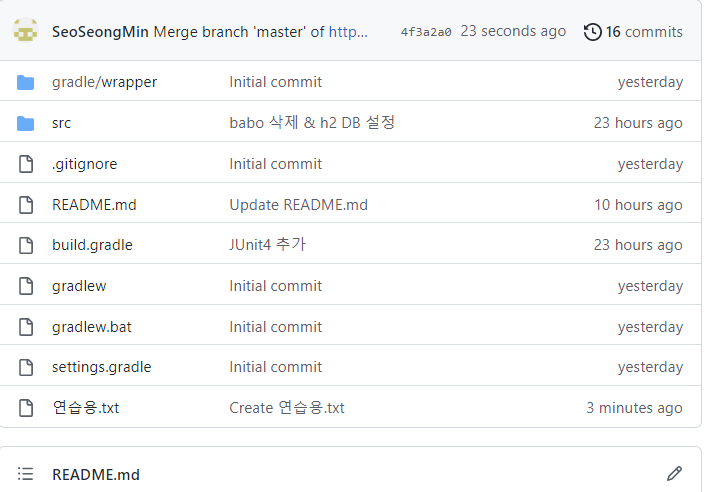Open 'babo 삭제 & h2 DB 설정' commit

tap(312, 123)
